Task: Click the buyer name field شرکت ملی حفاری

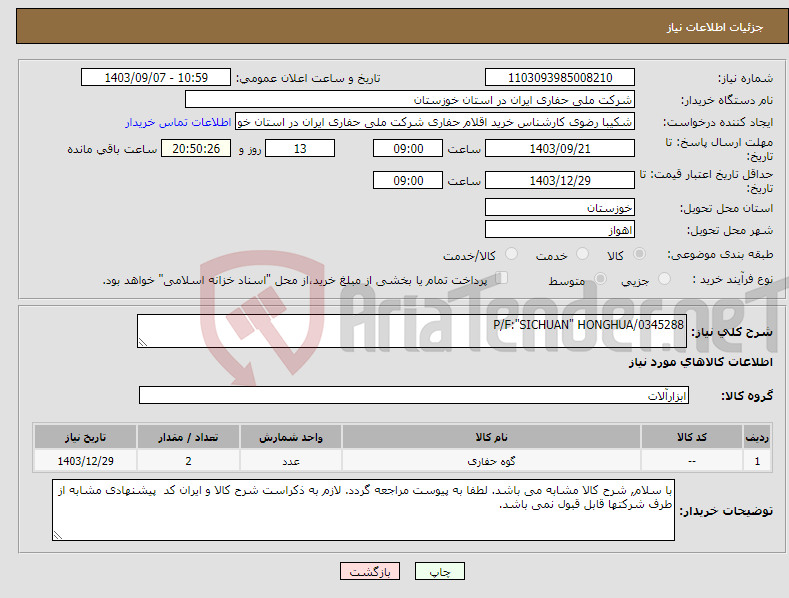Action: point(410,100)
